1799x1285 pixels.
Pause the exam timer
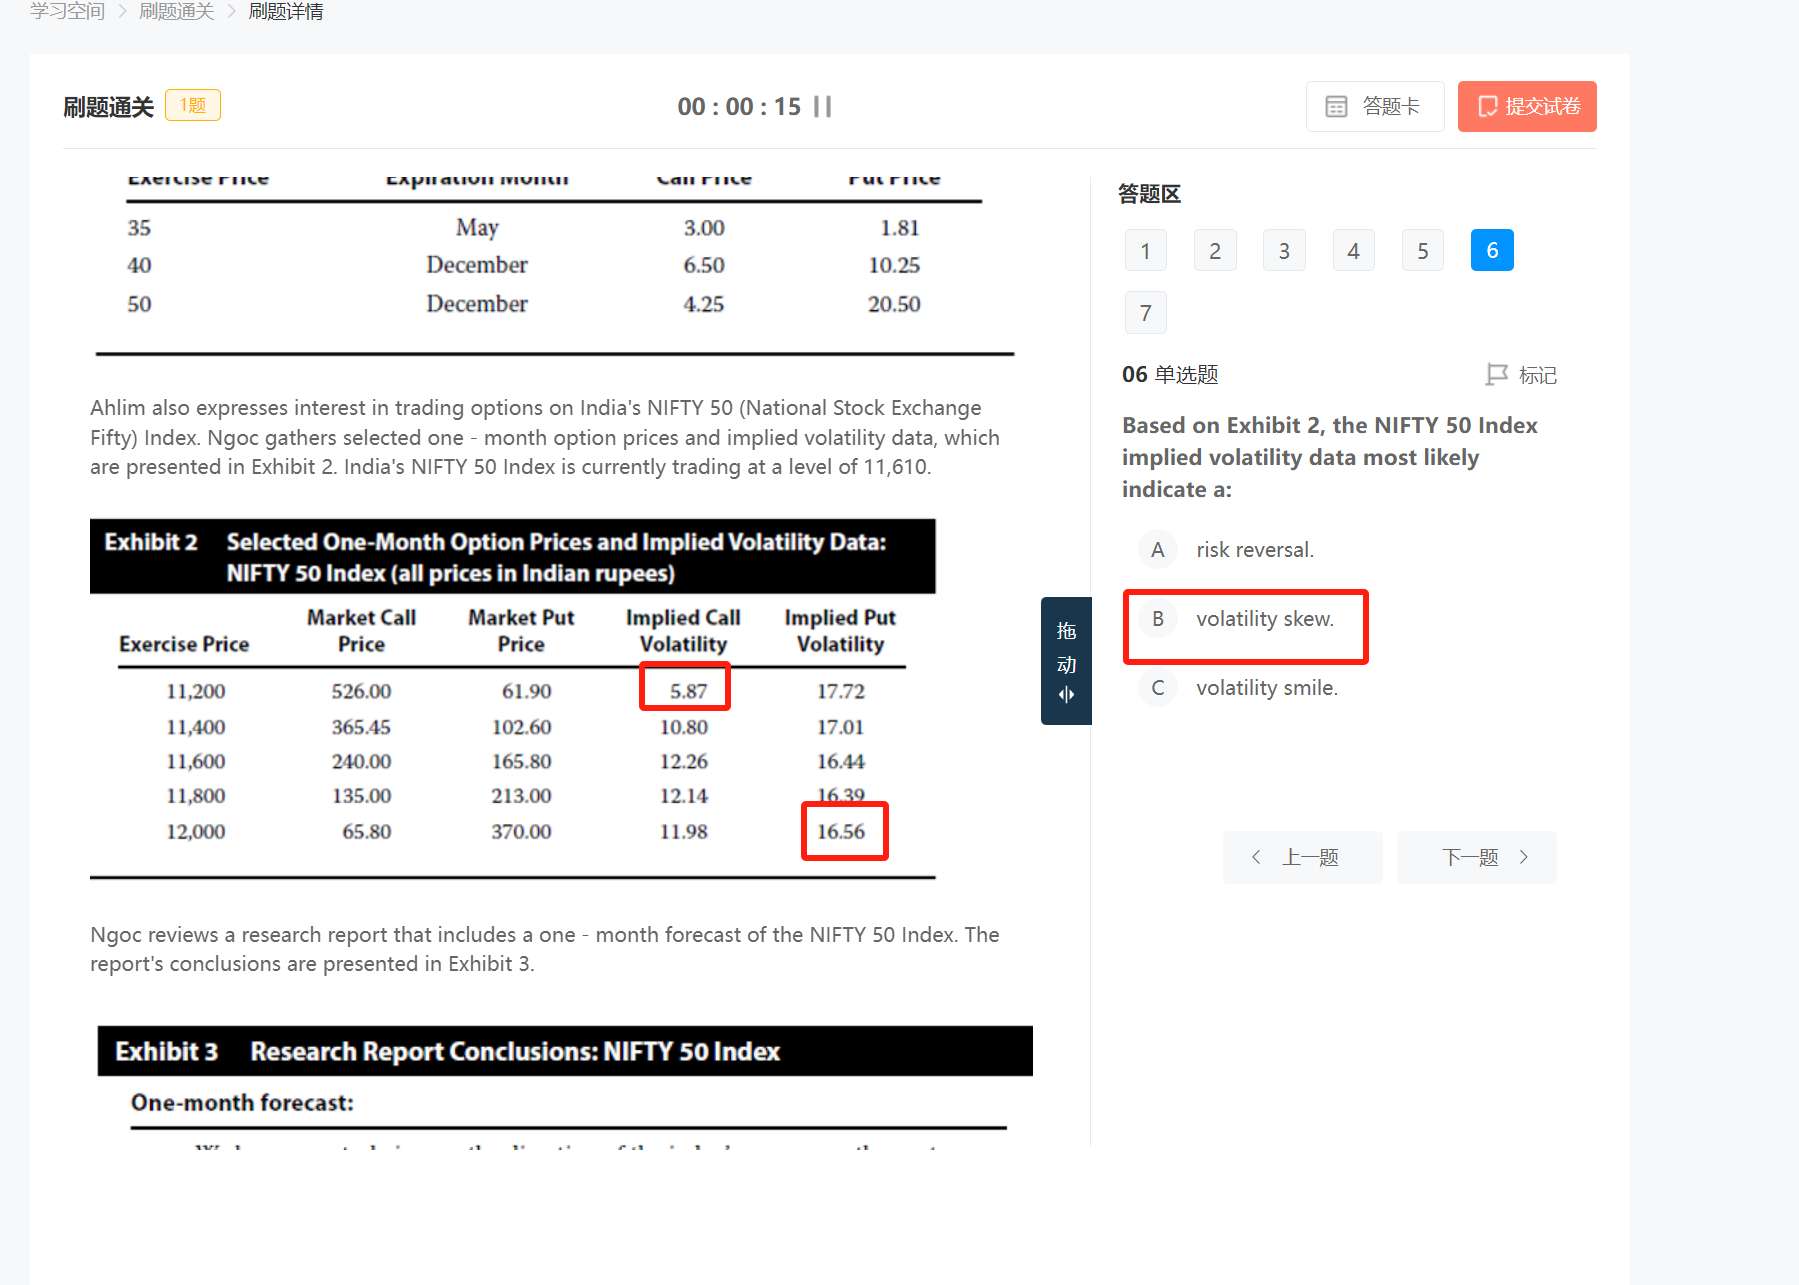tap(822, 107)
